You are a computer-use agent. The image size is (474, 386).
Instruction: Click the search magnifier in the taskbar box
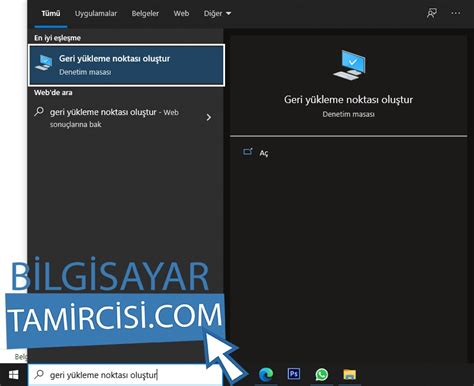(39, 374)
